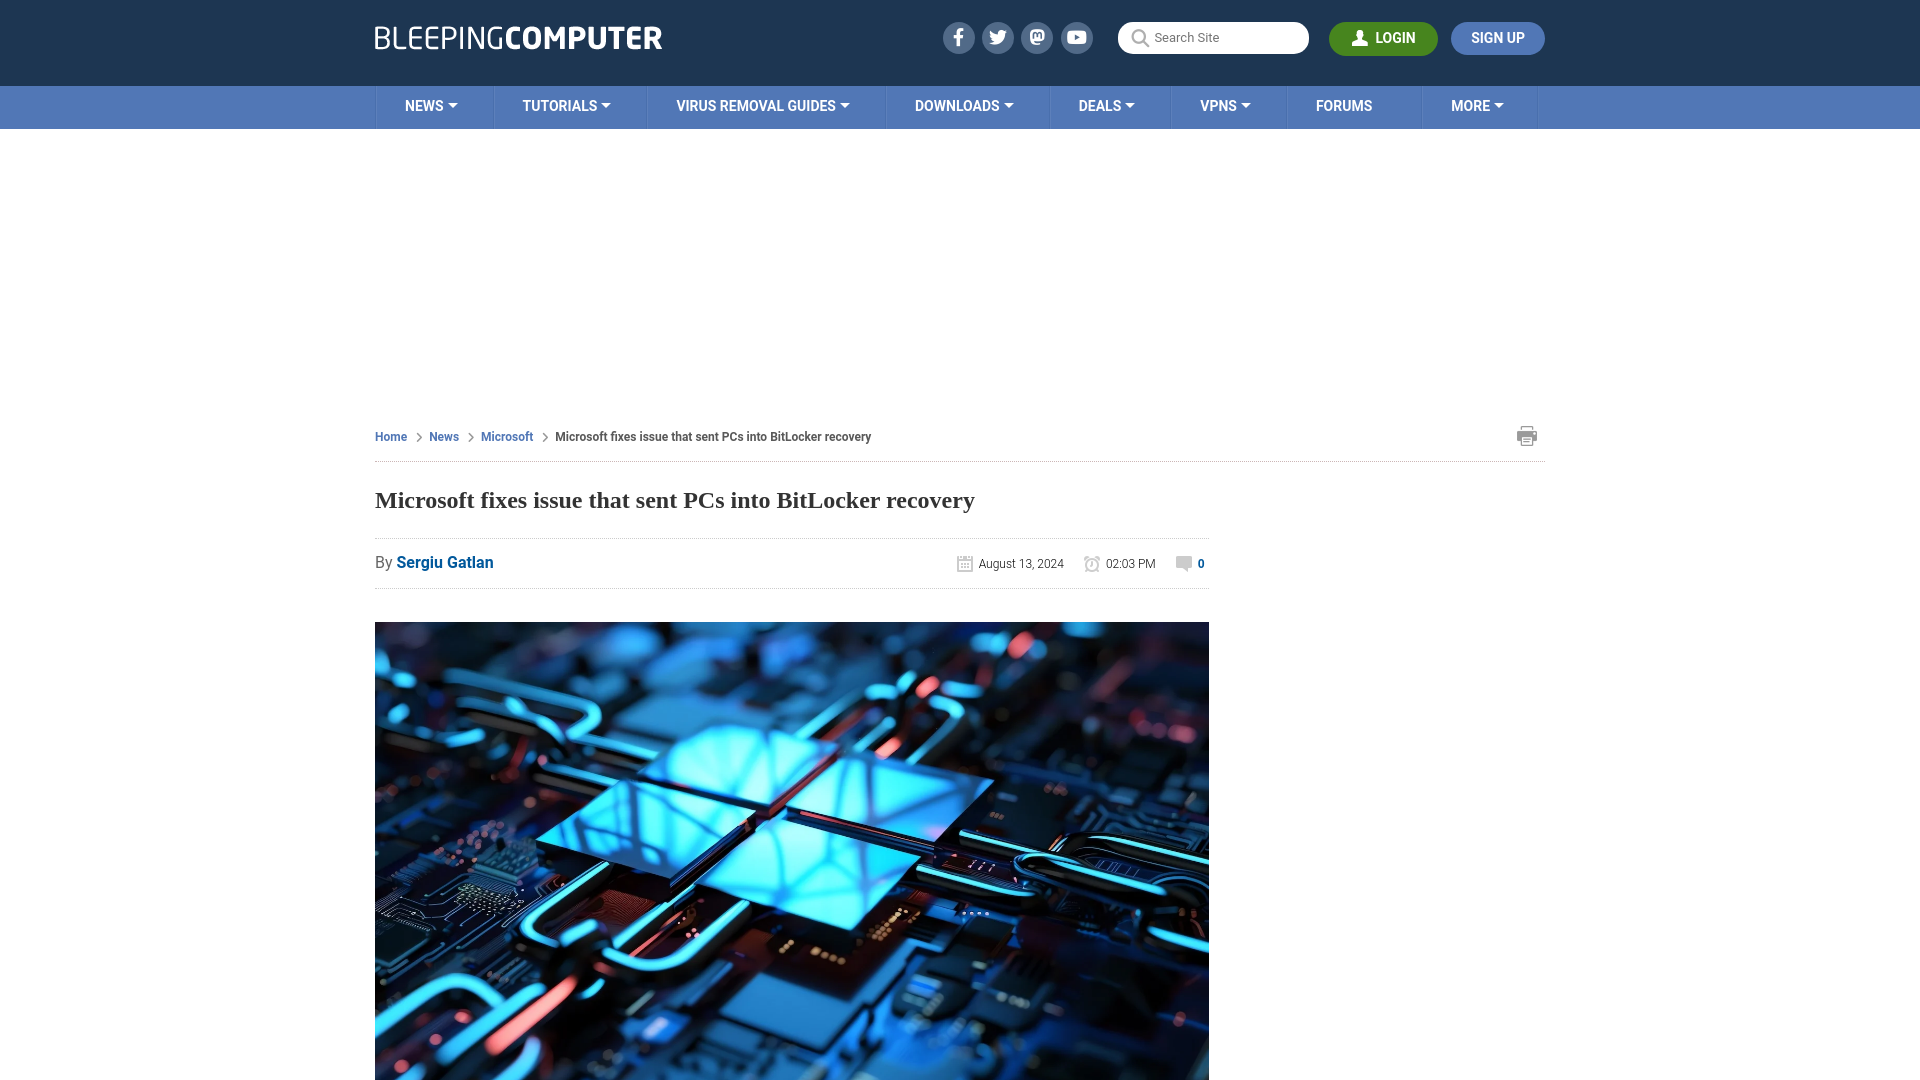Click the DEALS navigation menu item
1920x1080 pixels.
(1106, 105)
